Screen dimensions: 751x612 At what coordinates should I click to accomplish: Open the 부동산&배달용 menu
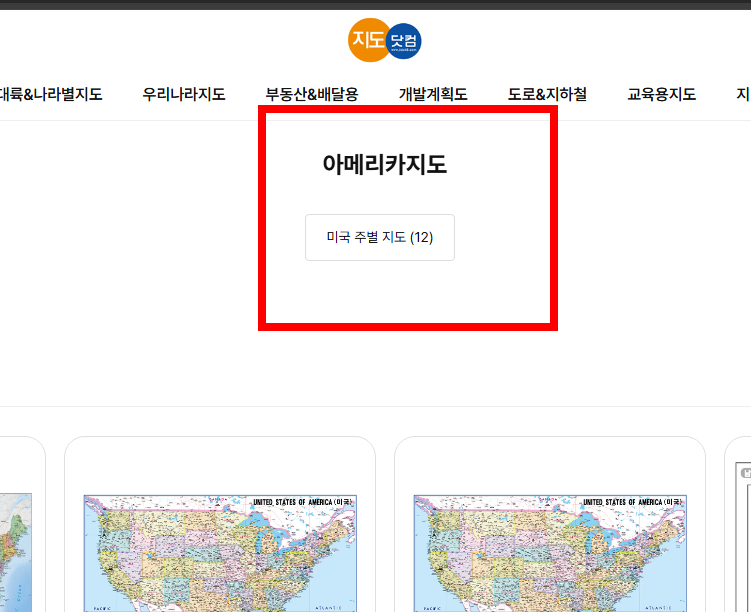click(312, 94)
